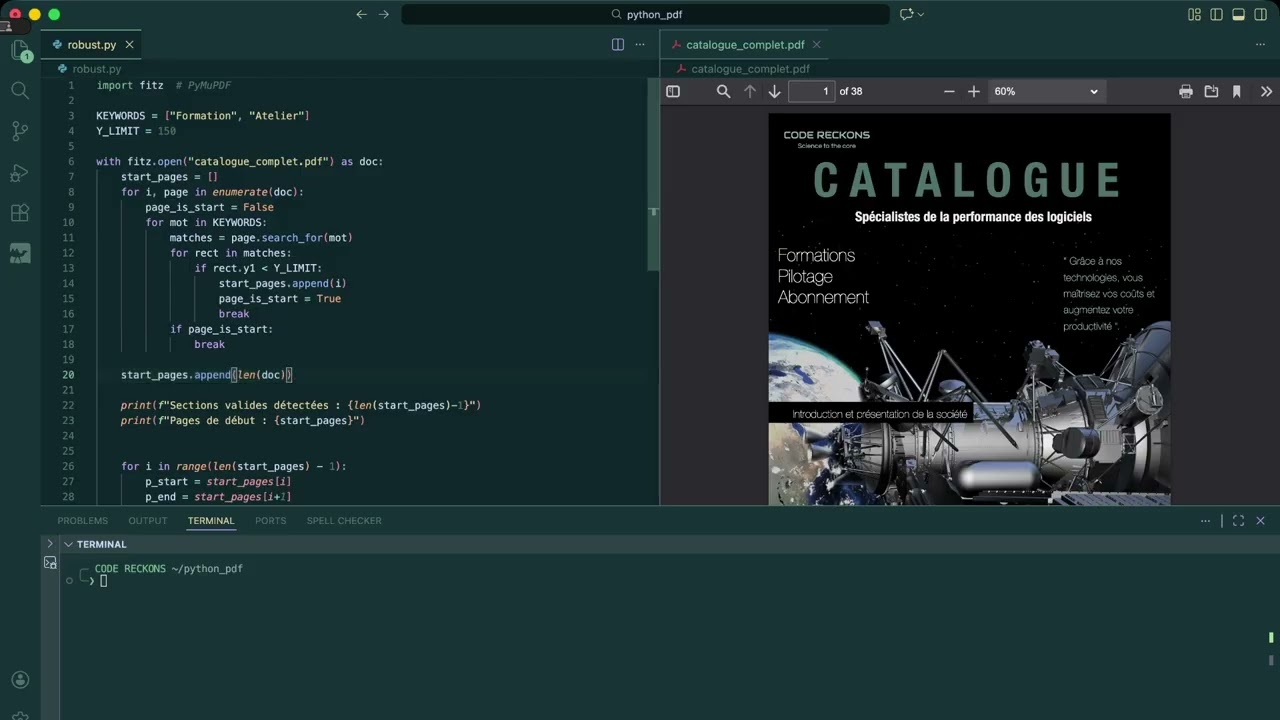Split the robust.py editor
Screen dimensions: 1280x720
pyautogui.click(x=618, y=44)
